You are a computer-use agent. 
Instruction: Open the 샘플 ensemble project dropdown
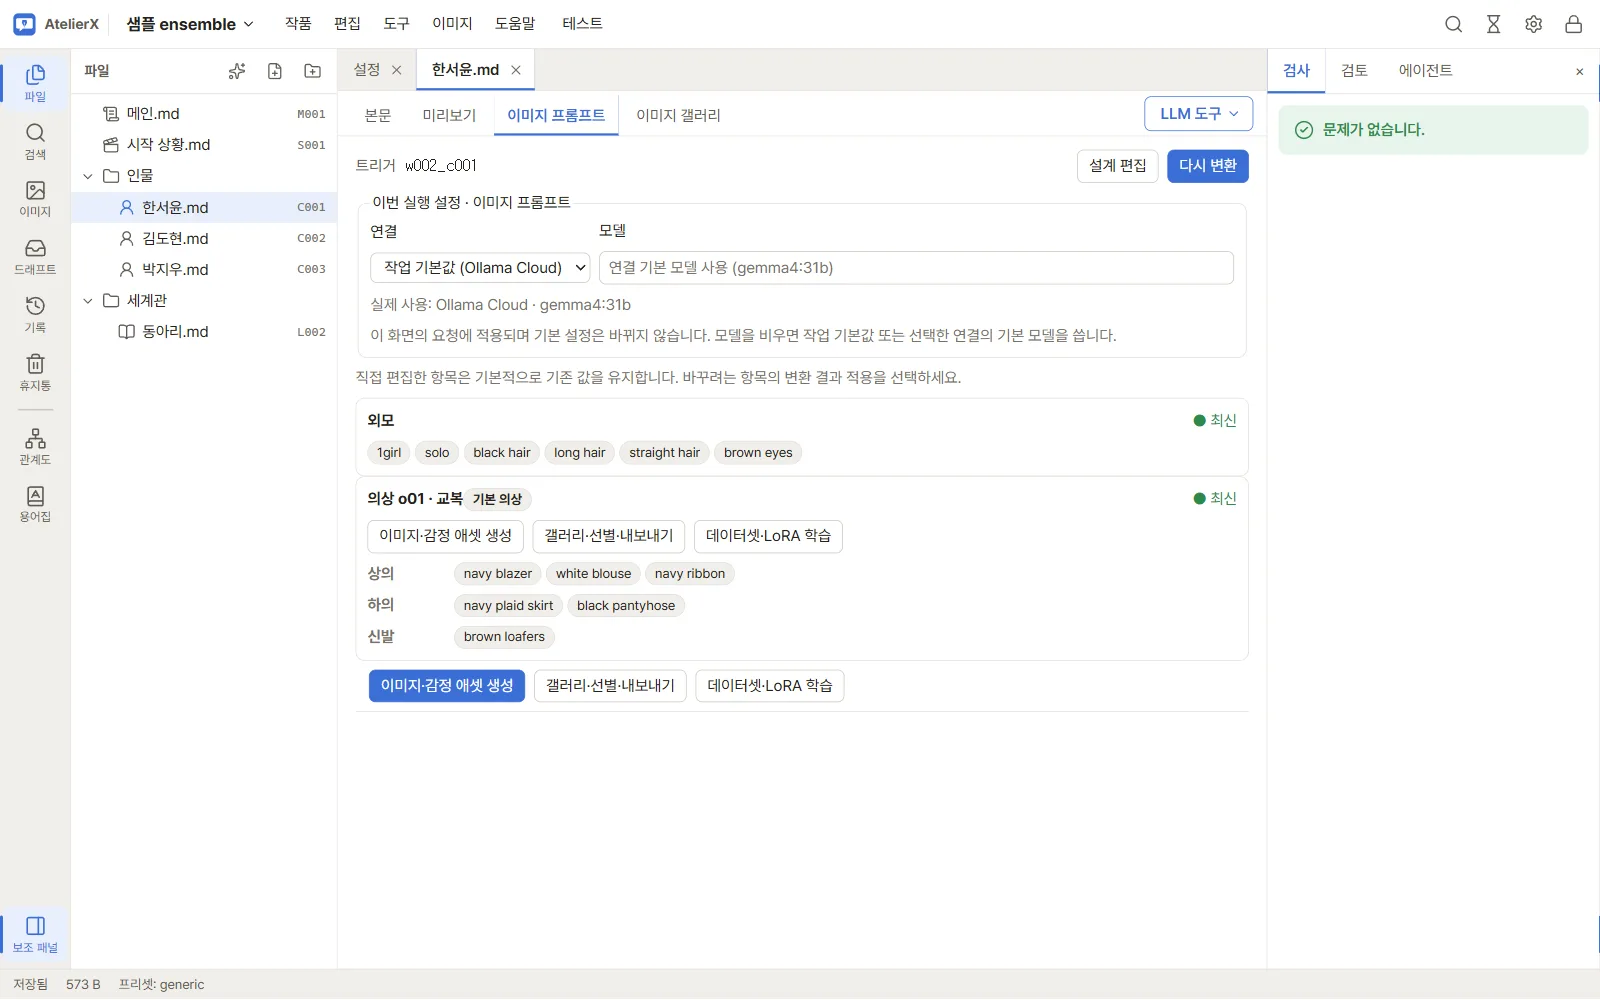190,24
